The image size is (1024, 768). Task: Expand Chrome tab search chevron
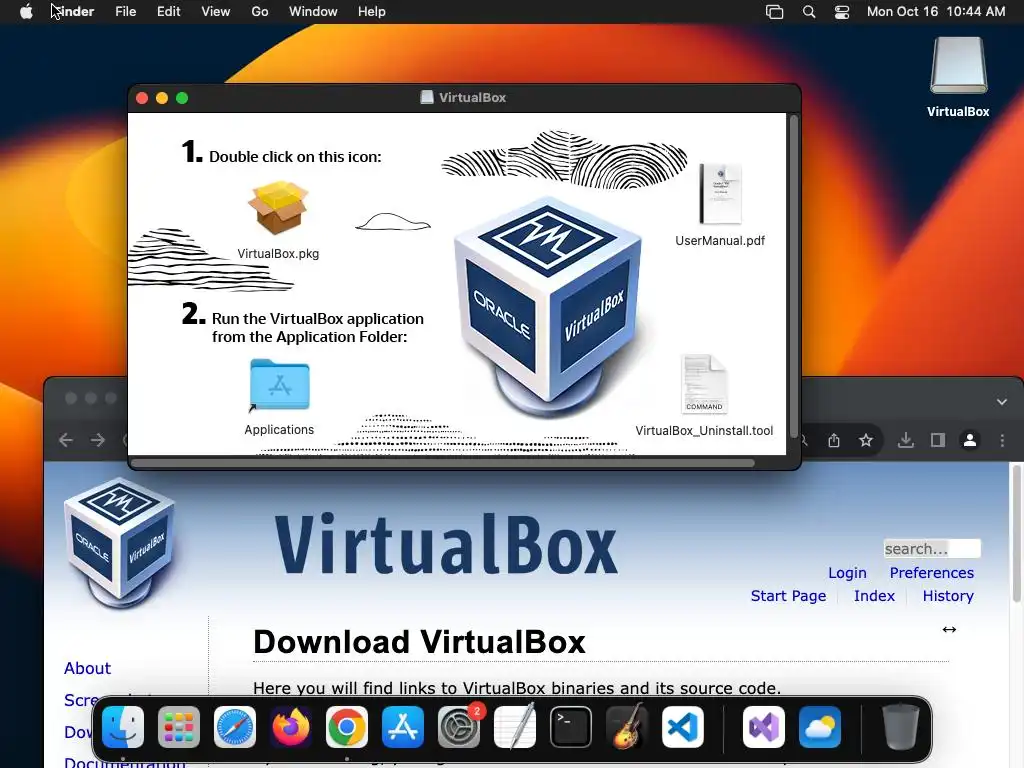point(1002,402)
